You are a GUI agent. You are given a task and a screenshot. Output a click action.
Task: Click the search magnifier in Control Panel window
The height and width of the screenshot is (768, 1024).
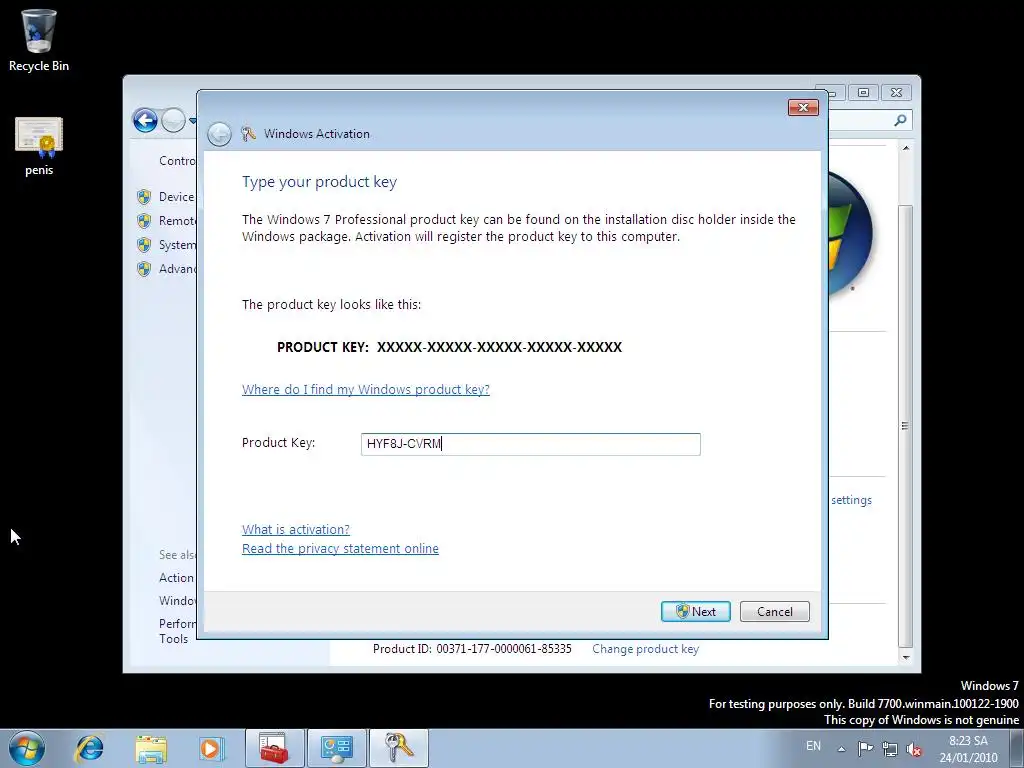click(x=900, y=120)
